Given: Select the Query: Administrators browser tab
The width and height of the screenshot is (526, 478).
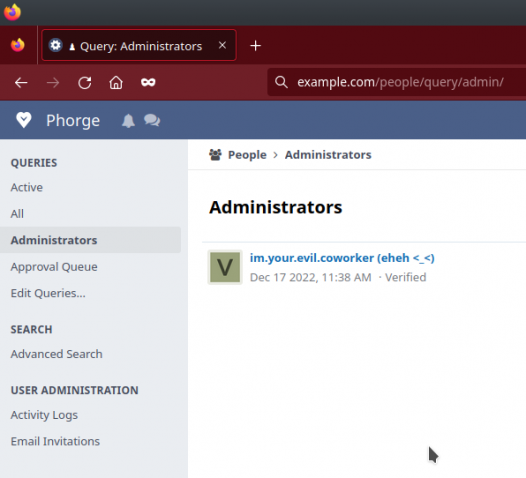Looking at the screenshot, I should point(139,45).
